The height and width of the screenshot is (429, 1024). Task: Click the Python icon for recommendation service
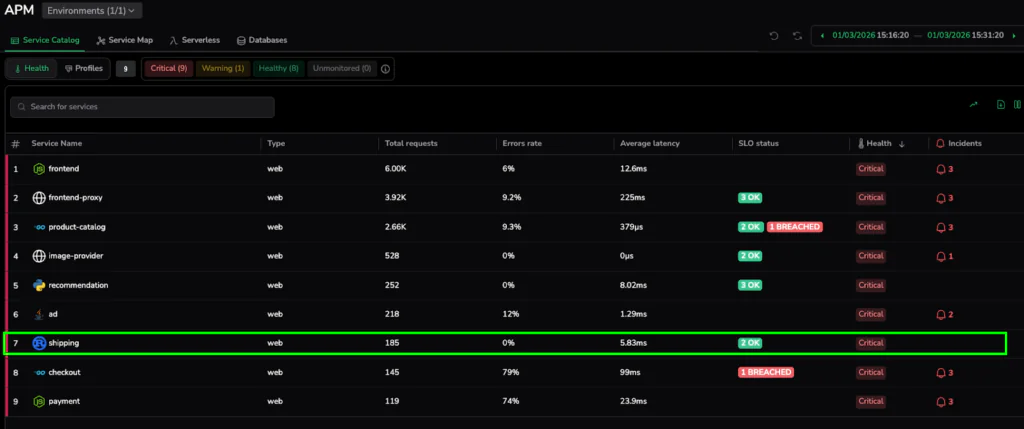pos(39,285)
